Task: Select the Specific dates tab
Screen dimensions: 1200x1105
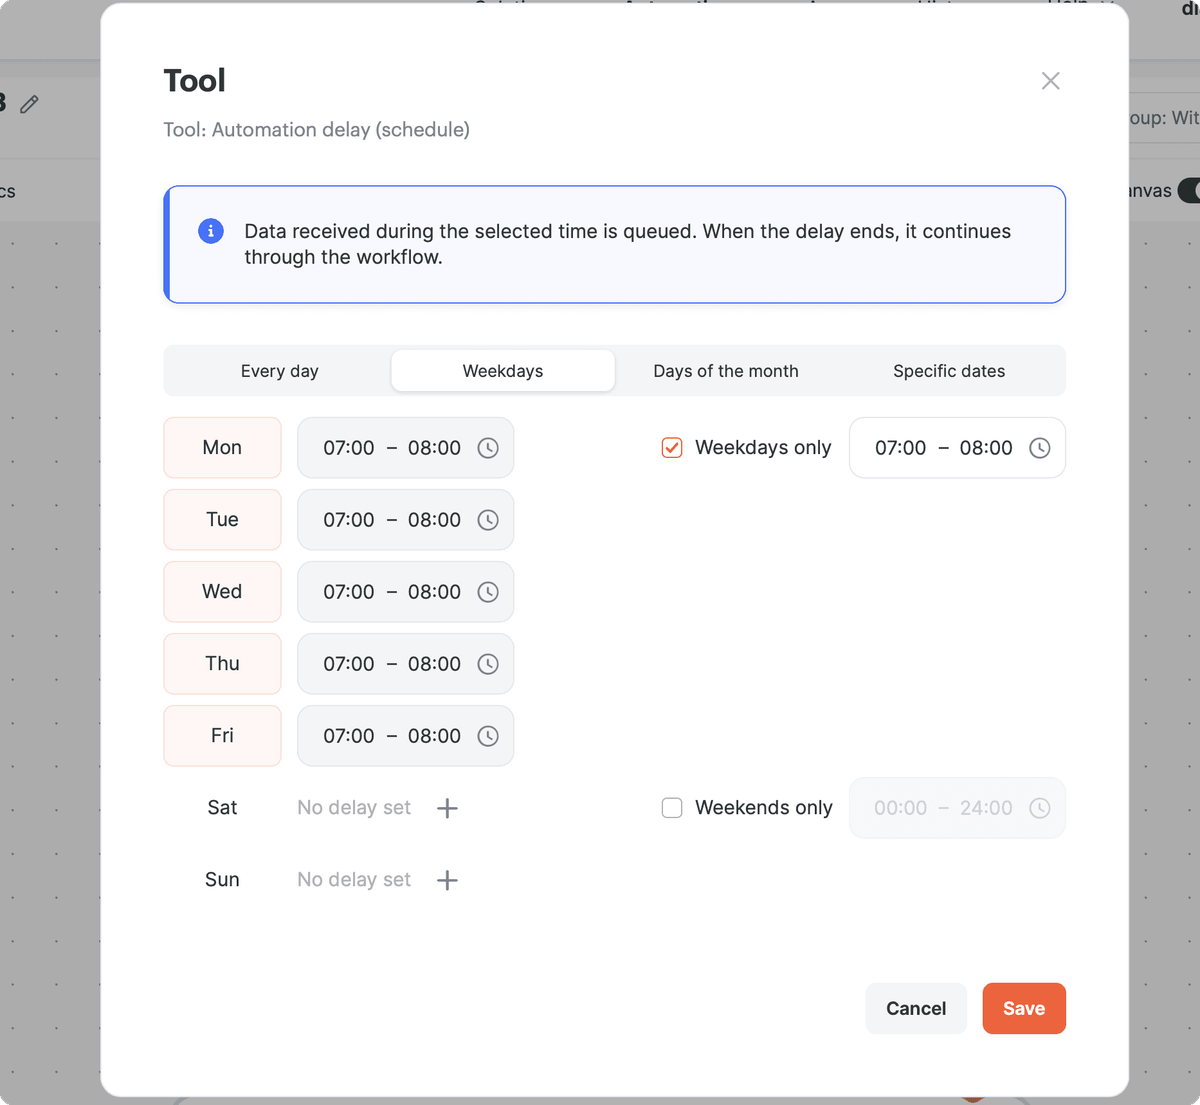Action: (949, 371)
